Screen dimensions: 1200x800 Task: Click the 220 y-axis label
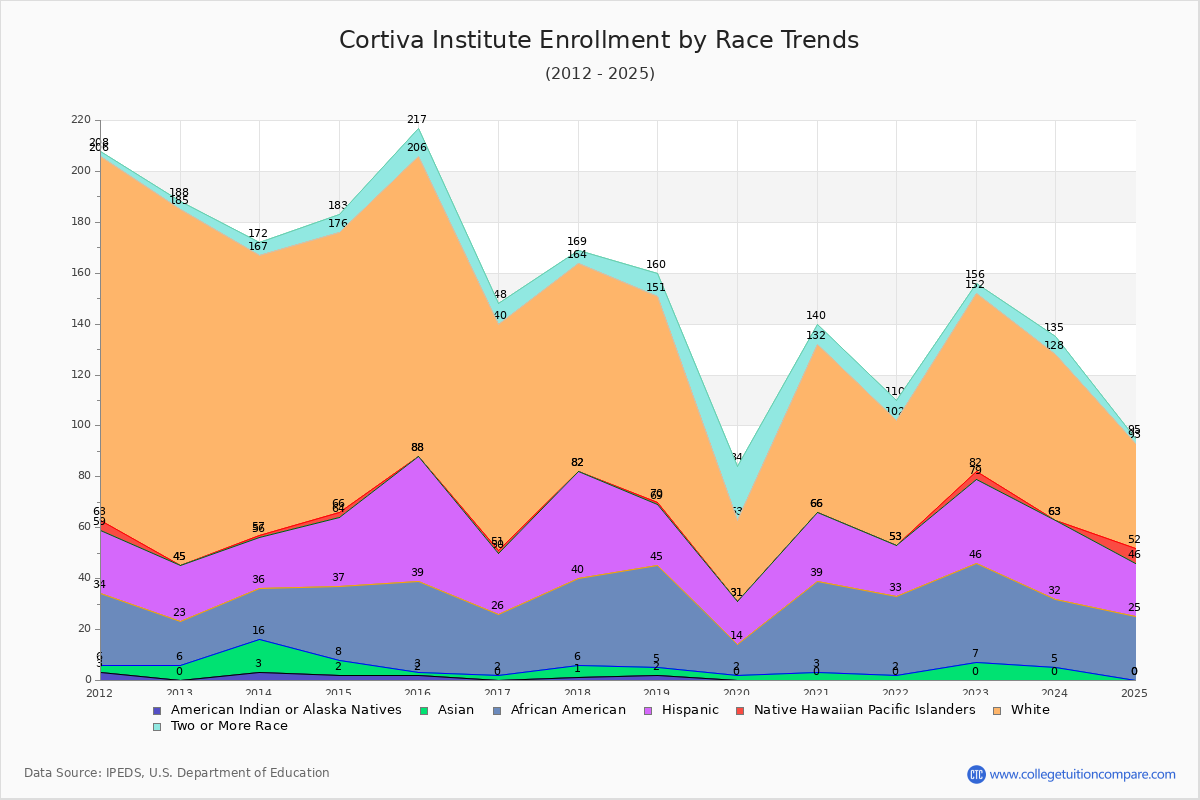pos(83,120)
